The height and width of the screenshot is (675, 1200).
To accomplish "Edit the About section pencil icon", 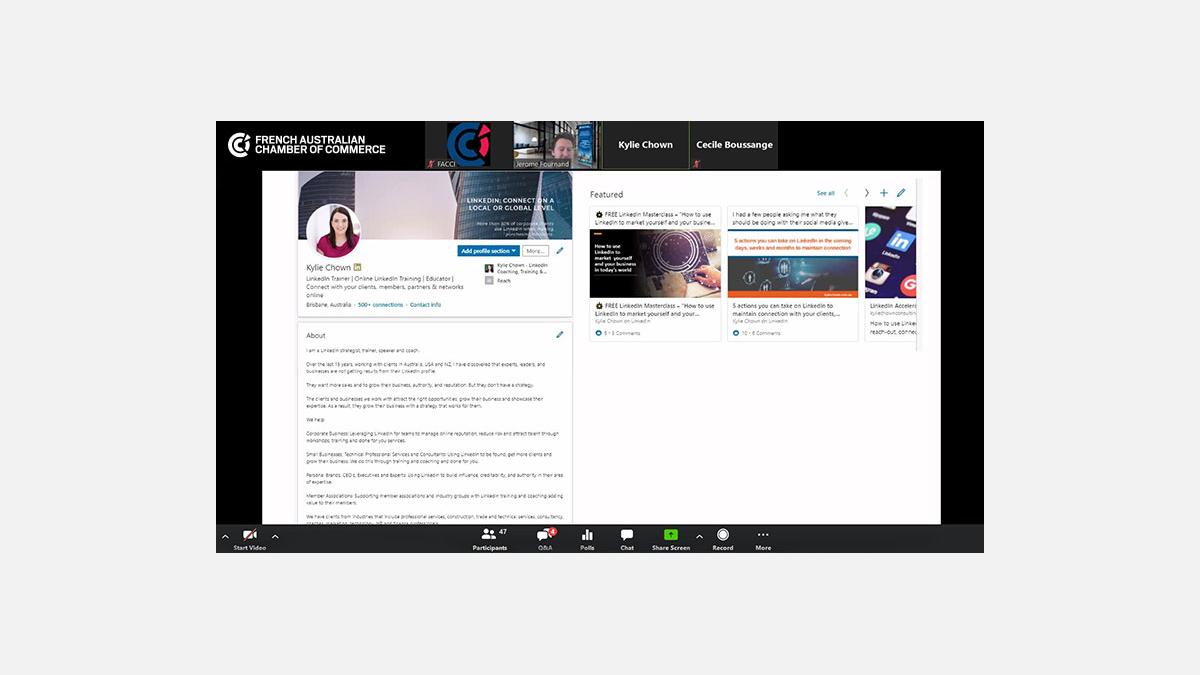I will (x=560, y=335).
